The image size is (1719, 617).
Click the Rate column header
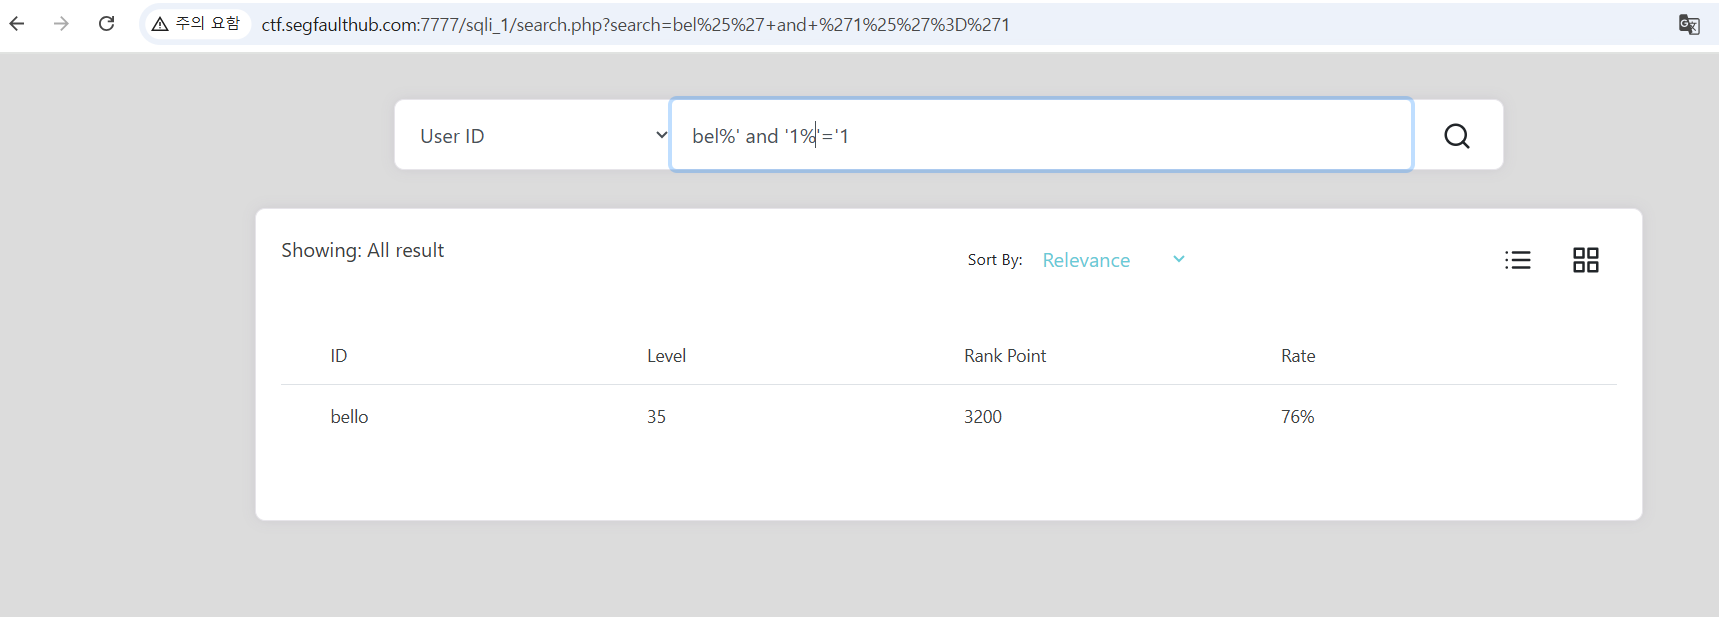pos(1297,356)
